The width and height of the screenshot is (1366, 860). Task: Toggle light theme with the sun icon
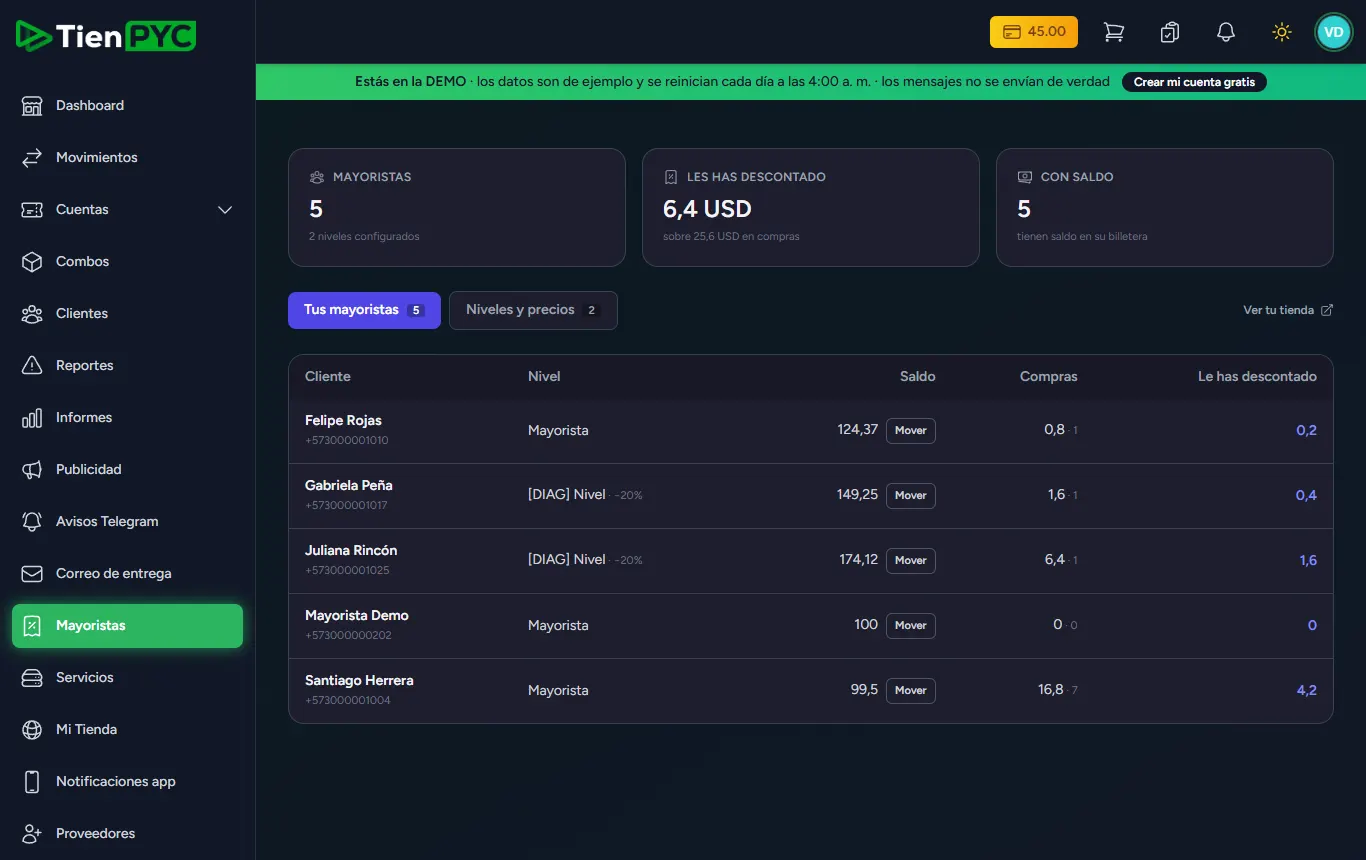click(1281, 32)
